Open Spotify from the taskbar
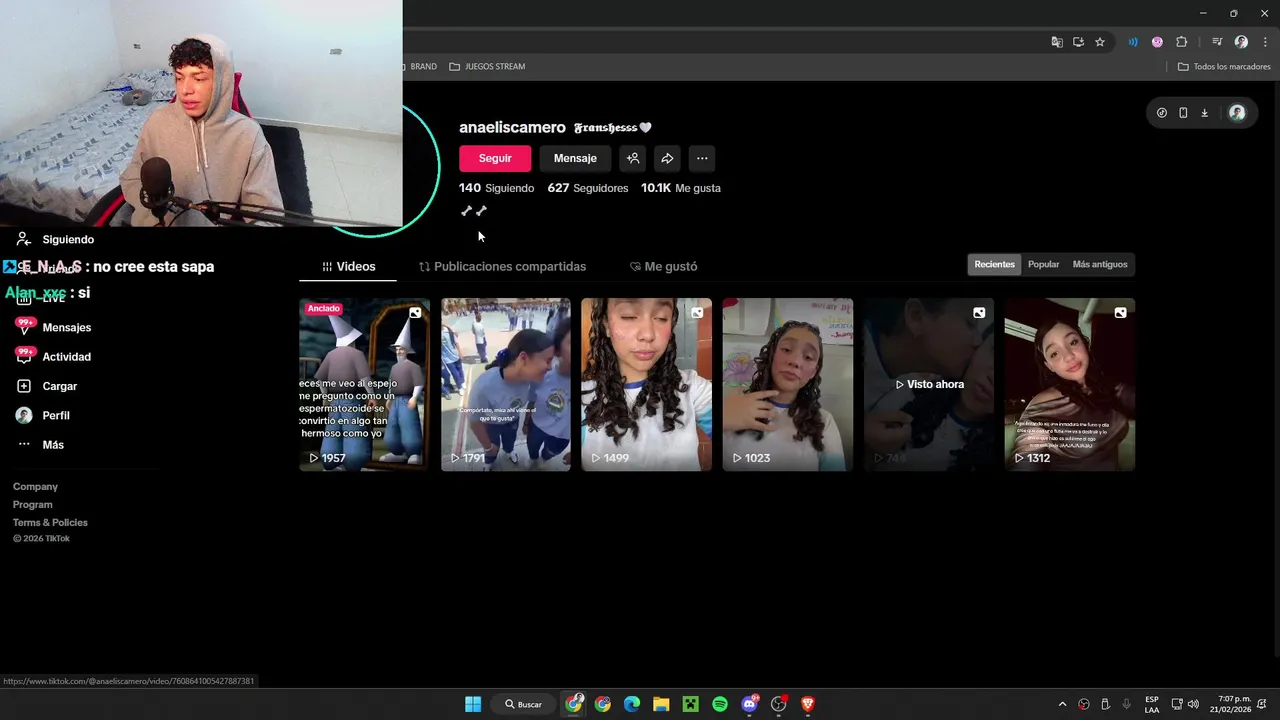 (x=720, y=704)
